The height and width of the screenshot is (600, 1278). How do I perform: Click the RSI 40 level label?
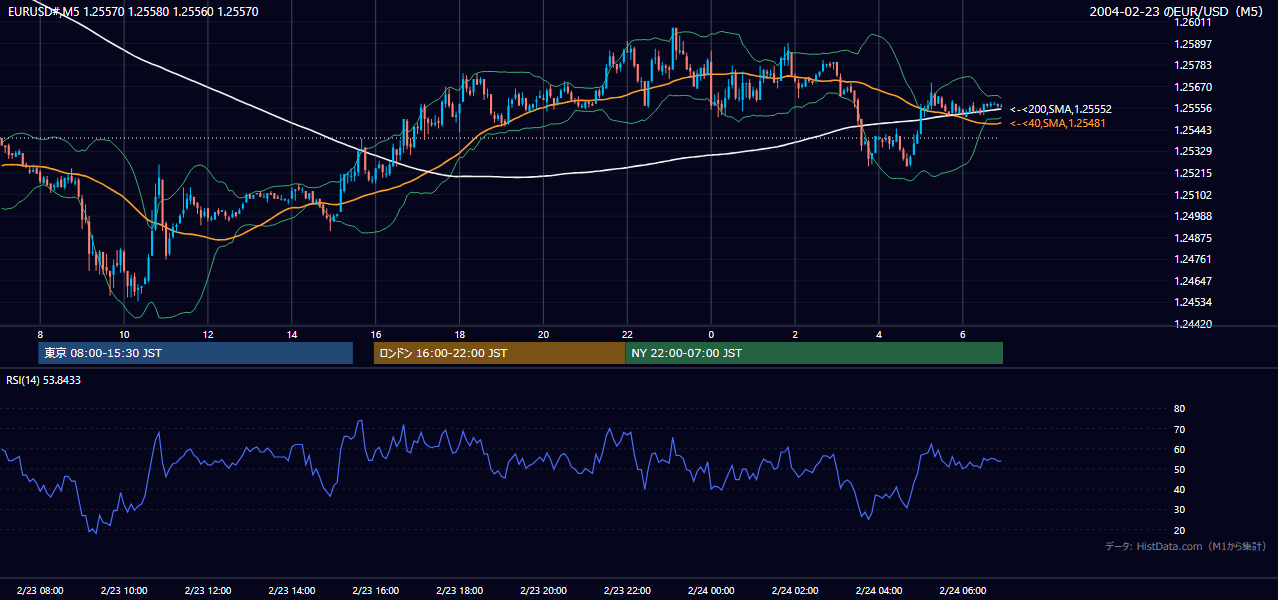point(1179,489)
